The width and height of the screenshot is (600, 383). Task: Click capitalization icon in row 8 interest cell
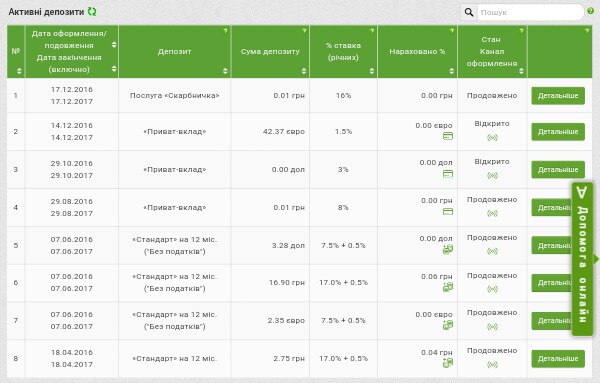pos(448,363)
